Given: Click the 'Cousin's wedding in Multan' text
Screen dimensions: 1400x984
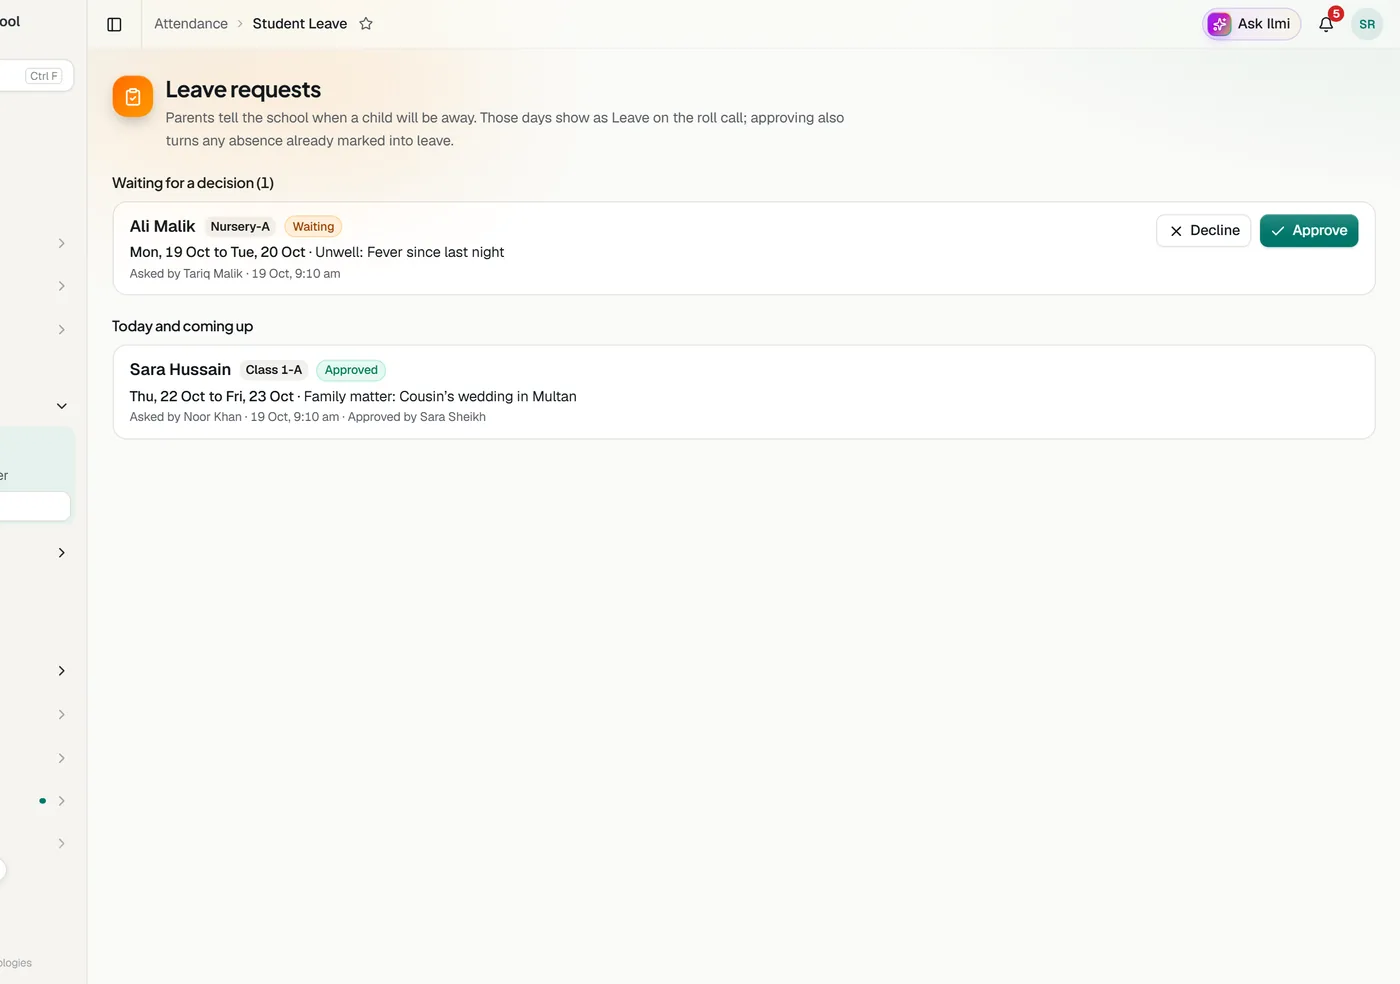Looking at the screenshot, I should click(x=488, y=396).
